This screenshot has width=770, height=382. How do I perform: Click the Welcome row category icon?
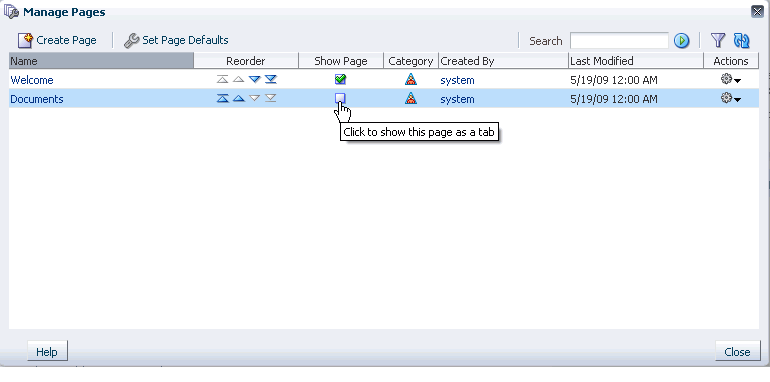411,79
